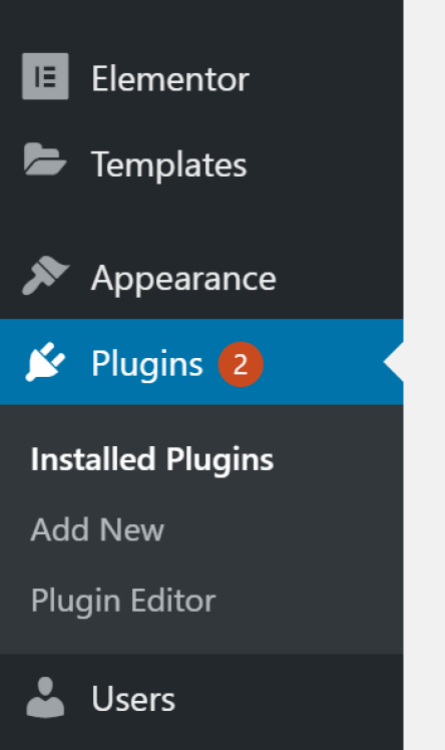Click the Users person silhouette icon
445x750 pixels.
(45, 697)
